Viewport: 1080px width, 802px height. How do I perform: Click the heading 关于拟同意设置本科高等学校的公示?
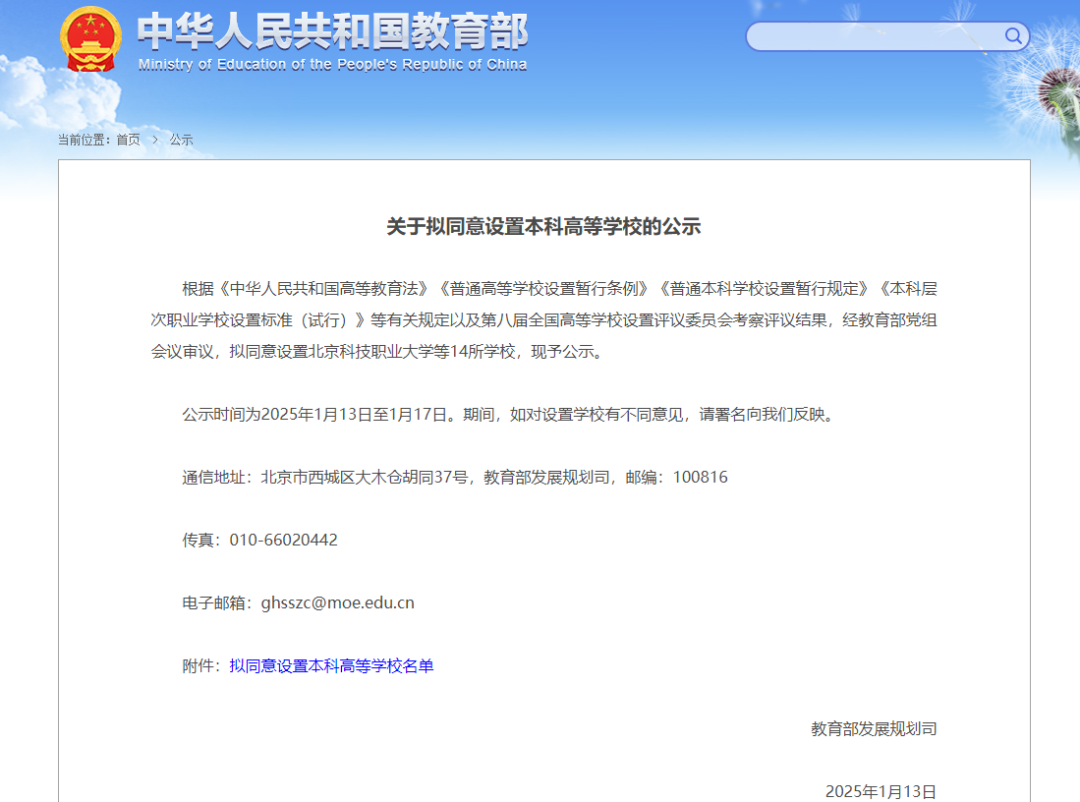pos(544,227)
